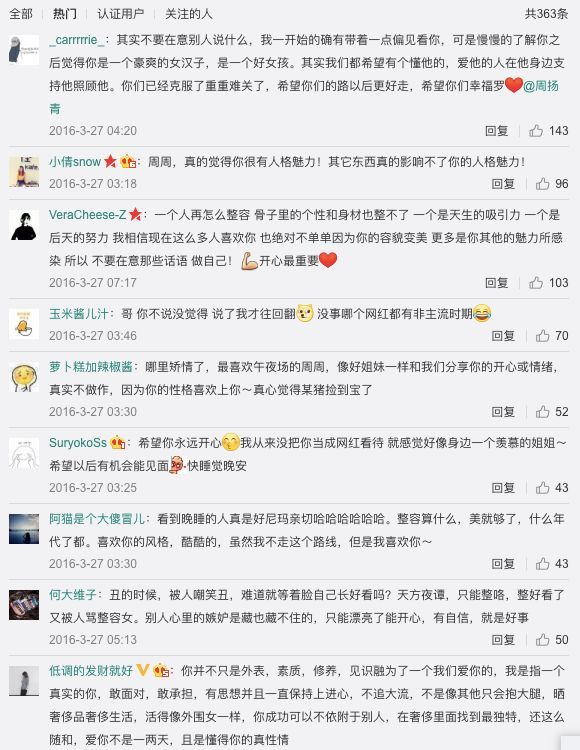Reply to 何大维子's comment
This screenshot has width=580, height=750.
pos(503,640)
